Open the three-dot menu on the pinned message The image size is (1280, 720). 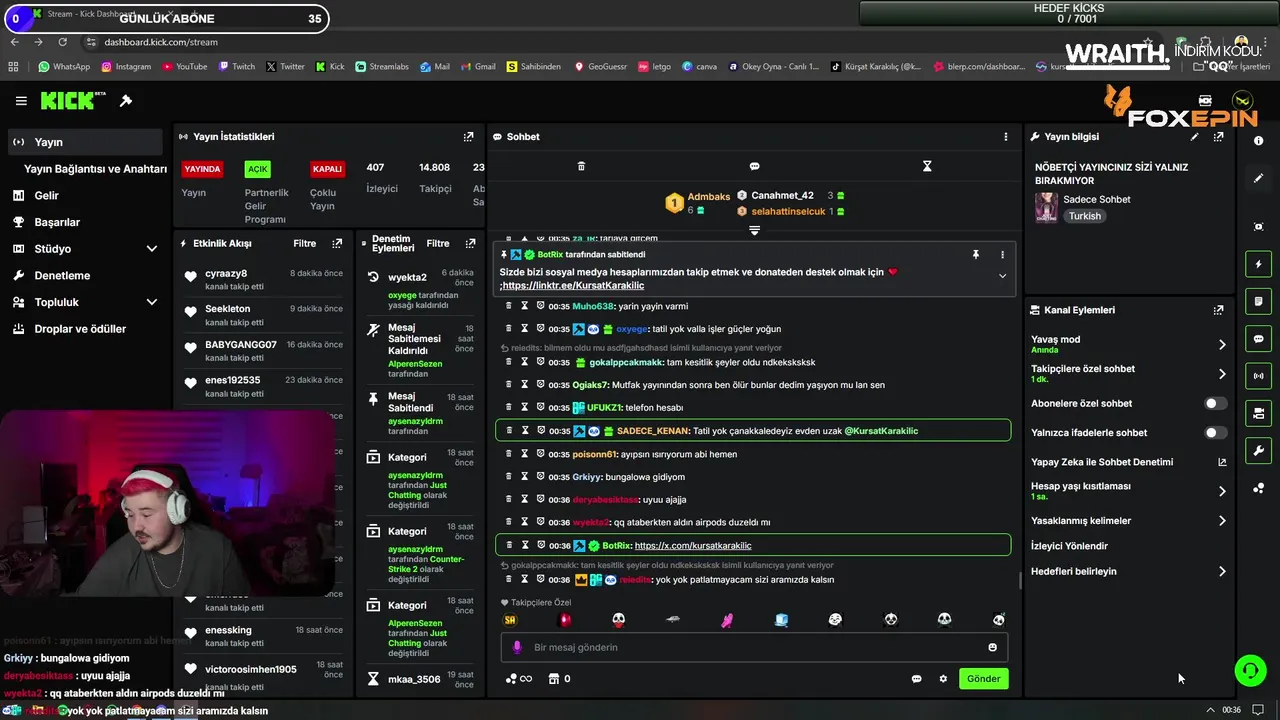coord(1002,255)
